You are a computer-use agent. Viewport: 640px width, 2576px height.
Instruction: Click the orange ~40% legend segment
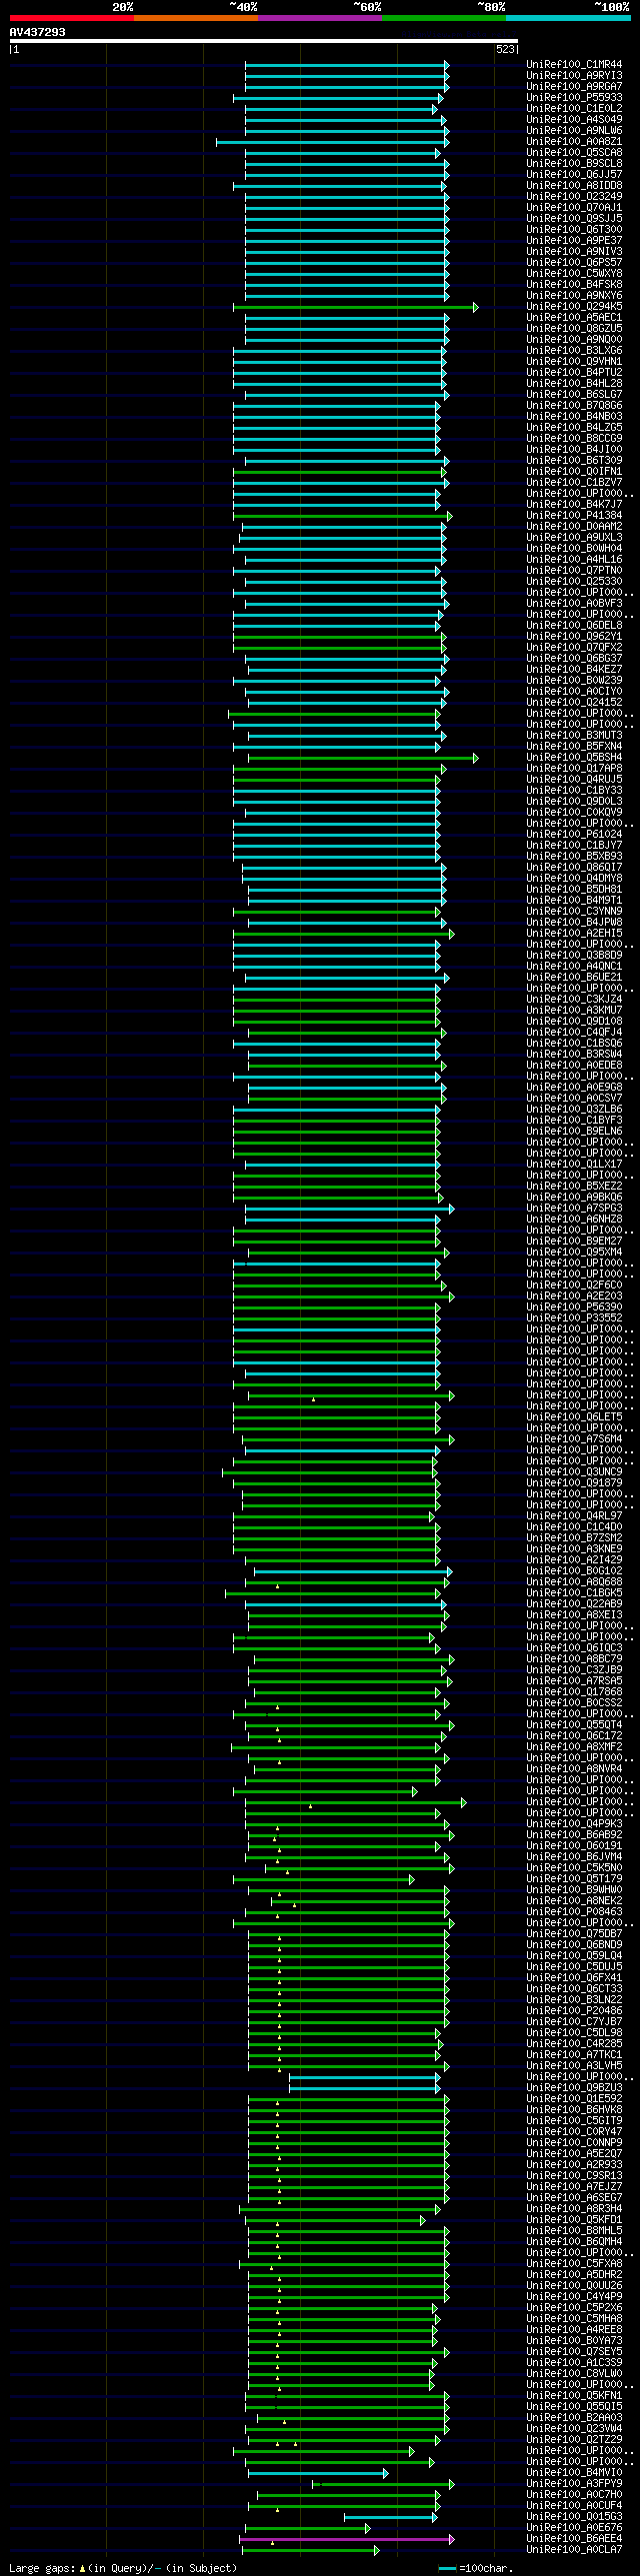tap(196, 18)
